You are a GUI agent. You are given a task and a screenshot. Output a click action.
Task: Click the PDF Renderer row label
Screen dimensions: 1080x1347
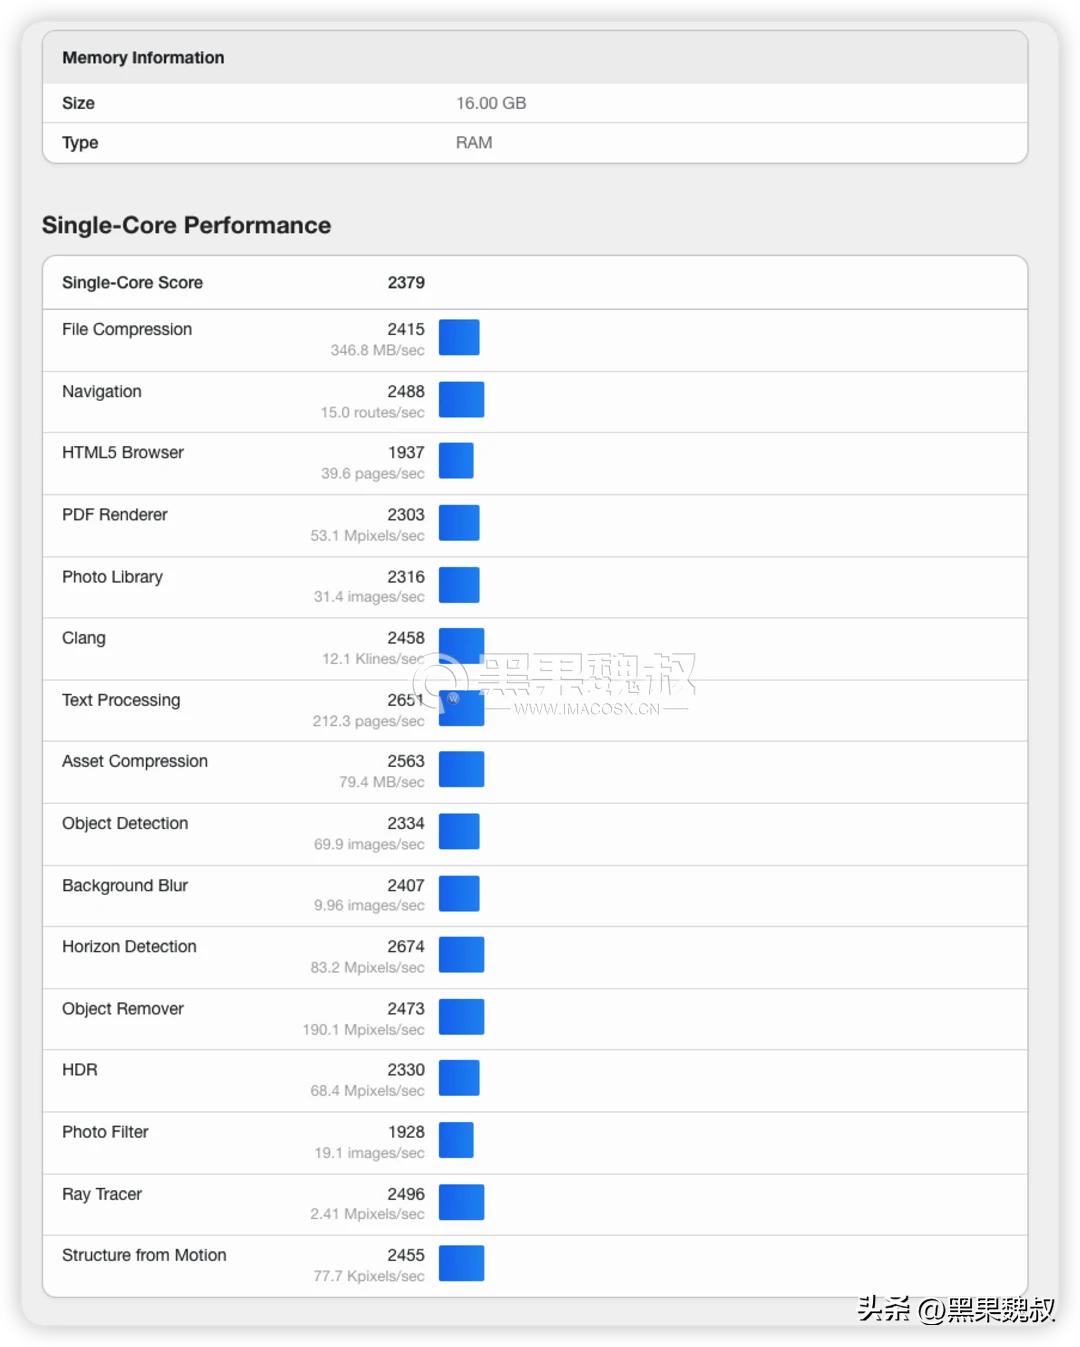tap(115, 515)
